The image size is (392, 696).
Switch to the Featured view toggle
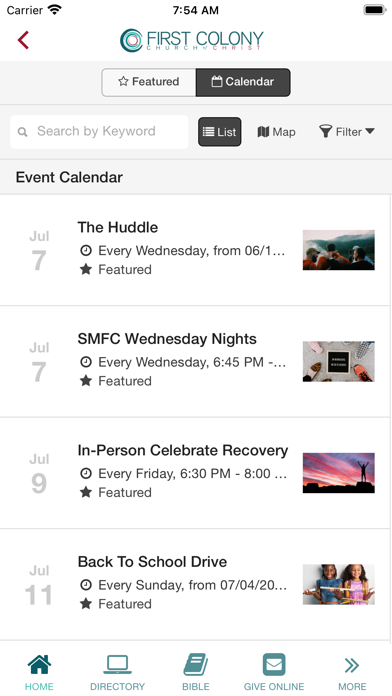click(x=149, y=82)
